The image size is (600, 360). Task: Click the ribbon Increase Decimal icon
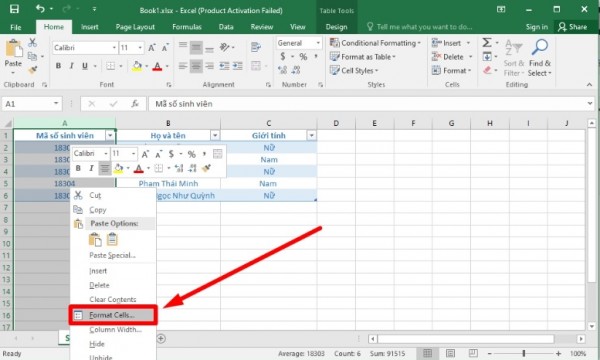[283, 70]
